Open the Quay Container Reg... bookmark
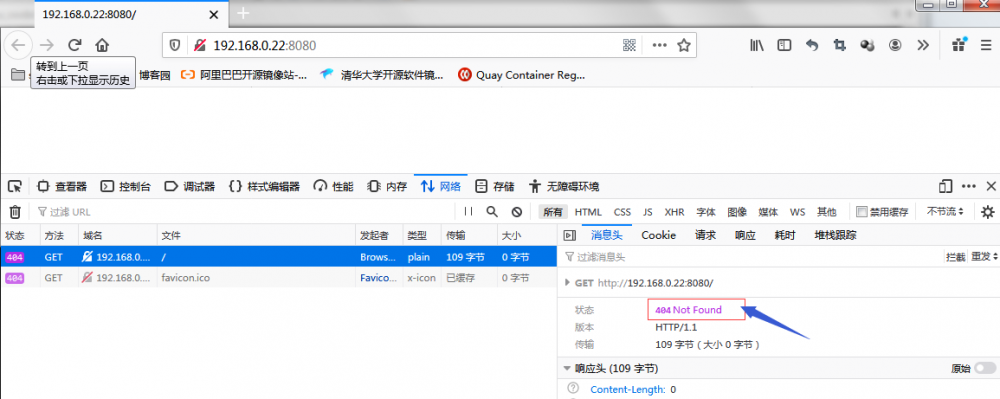The image size is (1000, 399). pyautogui.click(x=522, y=75)
